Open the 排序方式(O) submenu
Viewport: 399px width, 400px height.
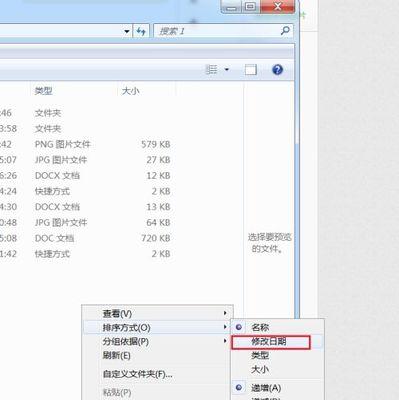pyautogui.click(x=157, y=327)
